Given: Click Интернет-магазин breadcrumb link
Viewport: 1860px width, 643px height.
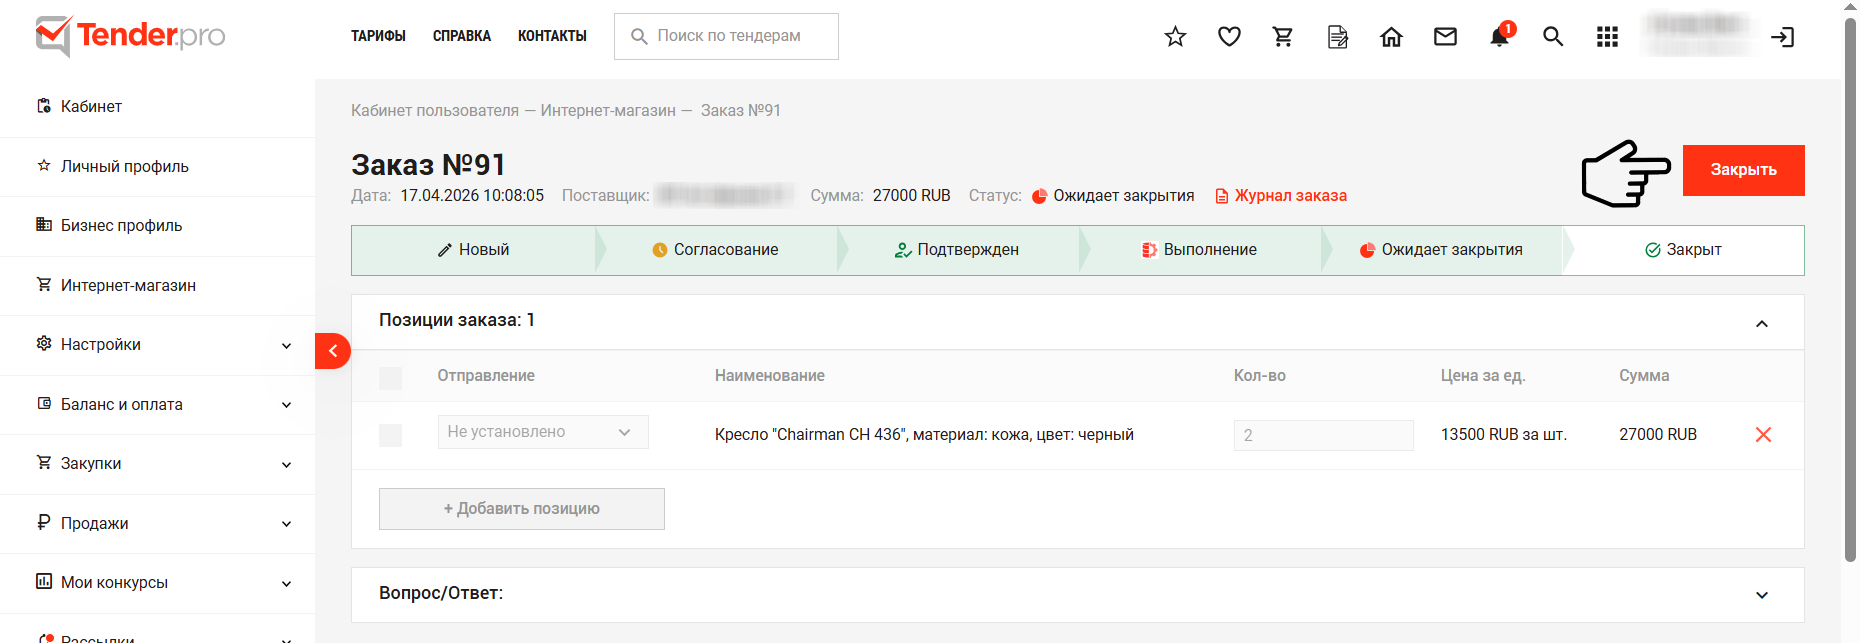Looking at the screenshot, I should coord(608,111).
